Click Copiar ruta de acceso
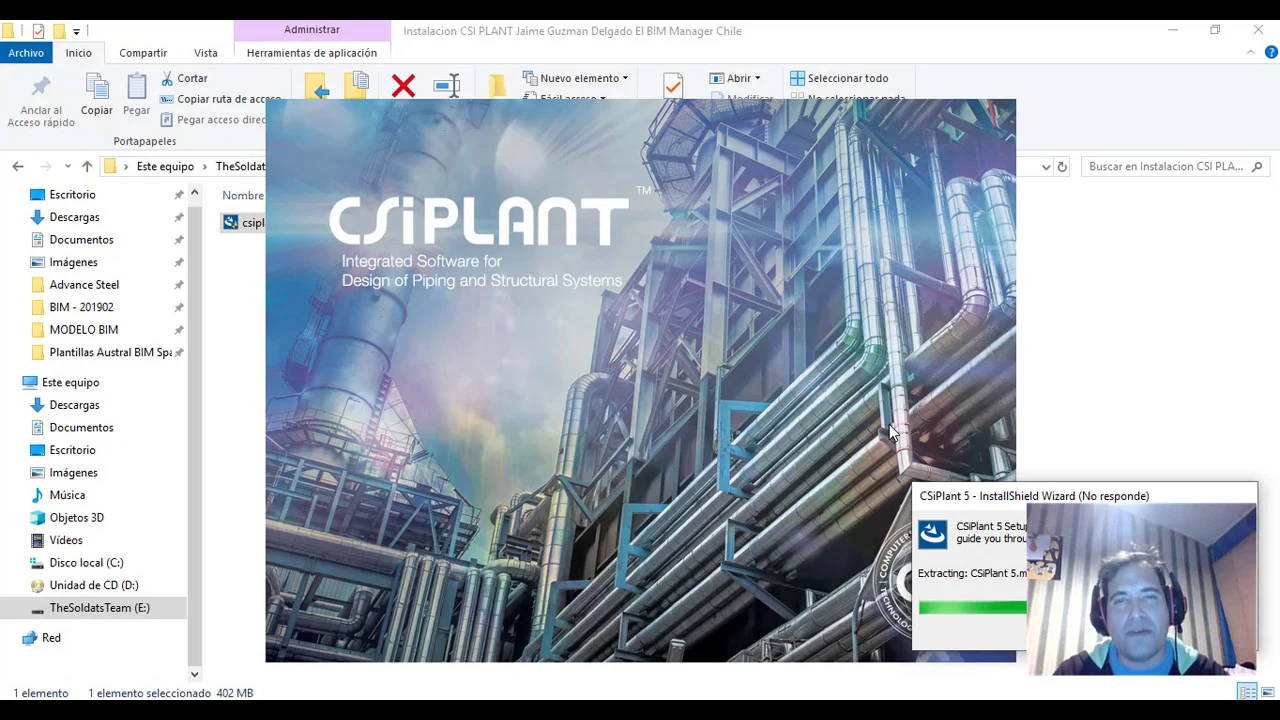1280x720 pixels. point(220,99)
